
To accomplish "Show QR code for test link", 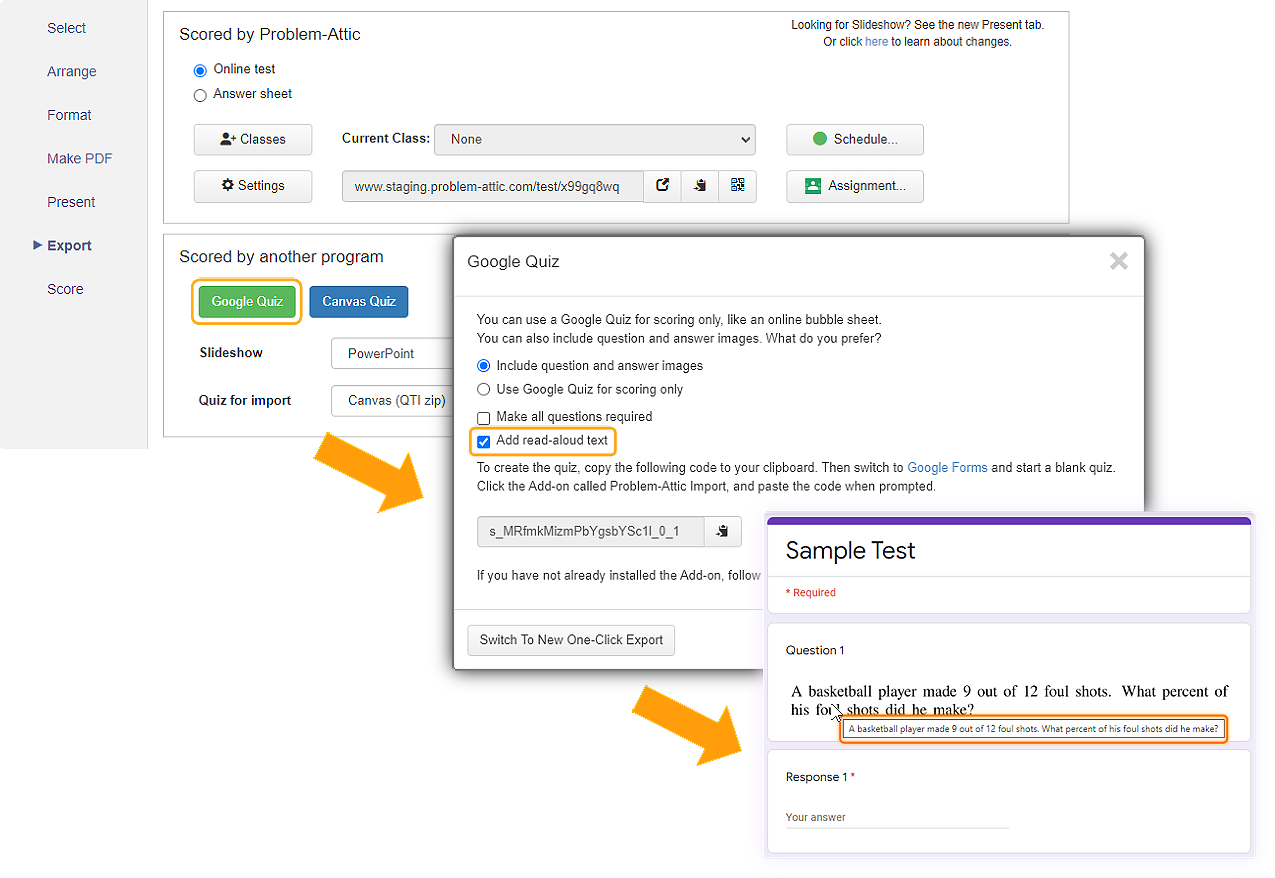I will (738, 186).
